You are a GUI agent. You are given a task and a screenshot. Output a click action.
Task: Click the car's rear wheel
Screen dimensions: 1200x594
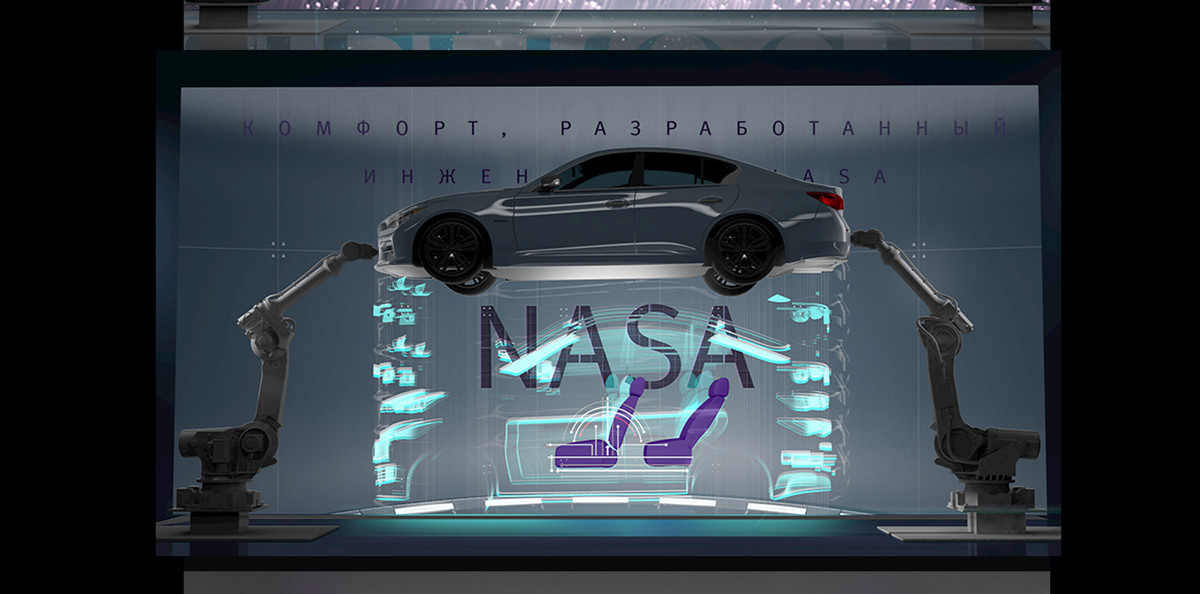(743, 247)
